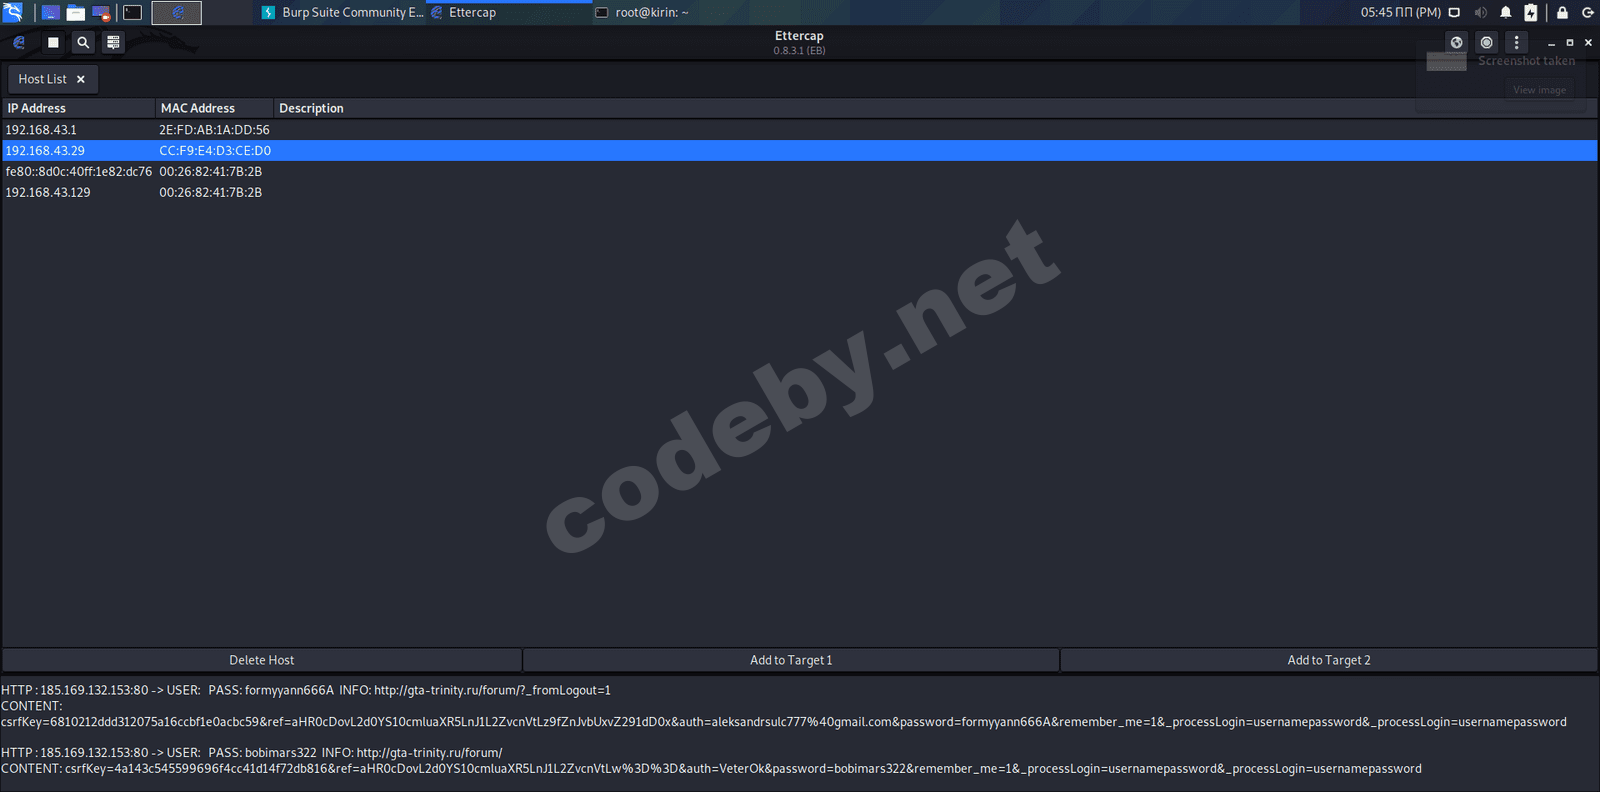Maximize the Ettercap window
Screen dimensions: 1600x792
[1570, 43]
